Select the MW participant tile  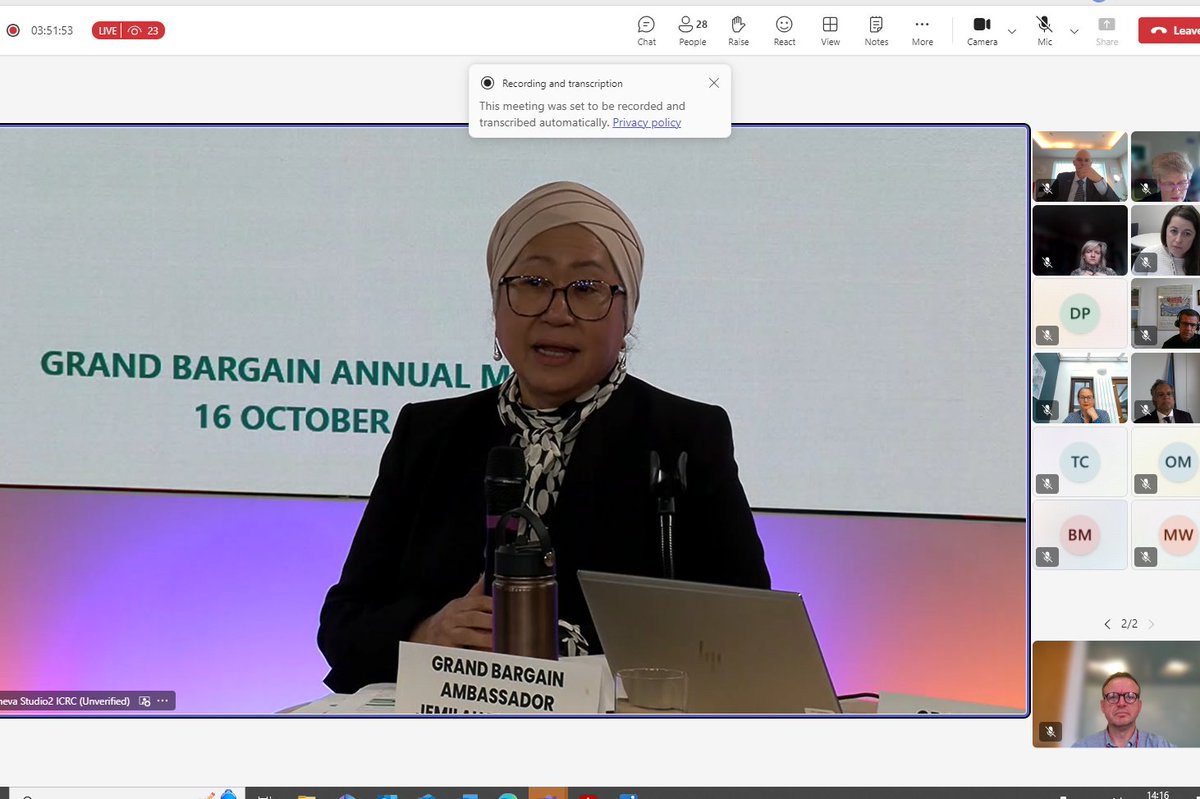[1166, 535]
